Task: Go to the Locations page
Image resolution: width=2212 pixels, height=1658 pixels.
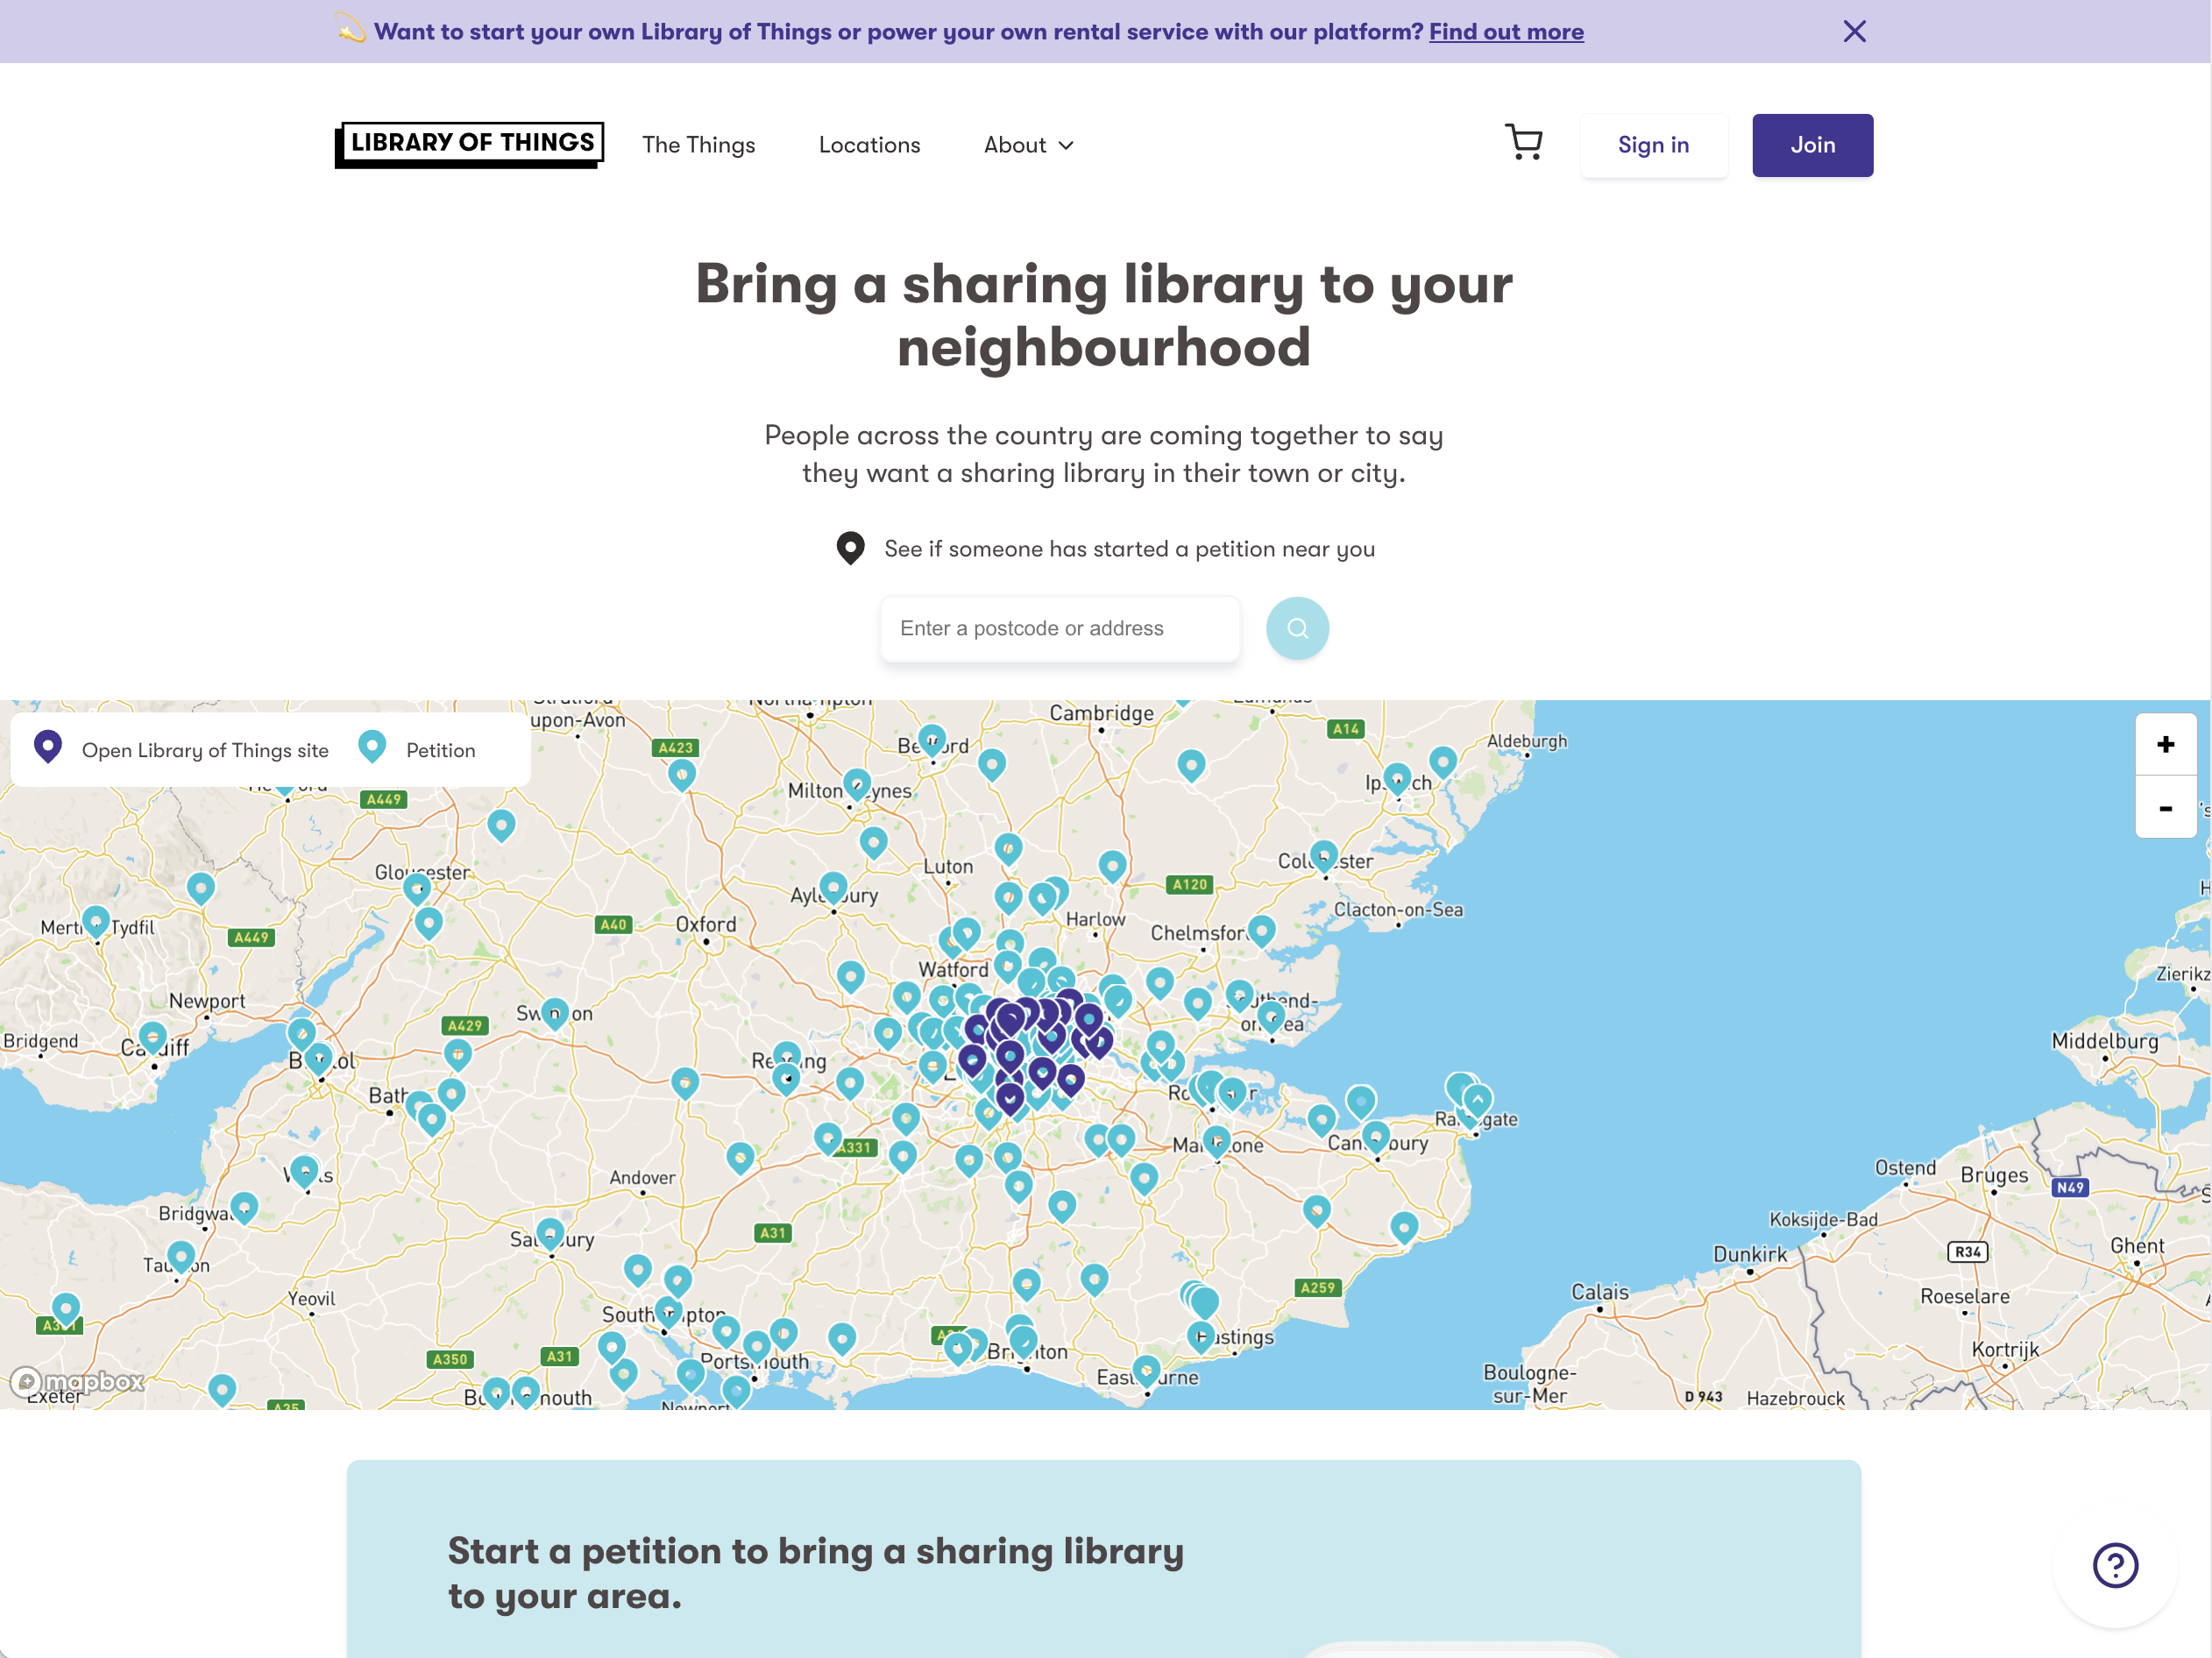Action: [869, 145]
